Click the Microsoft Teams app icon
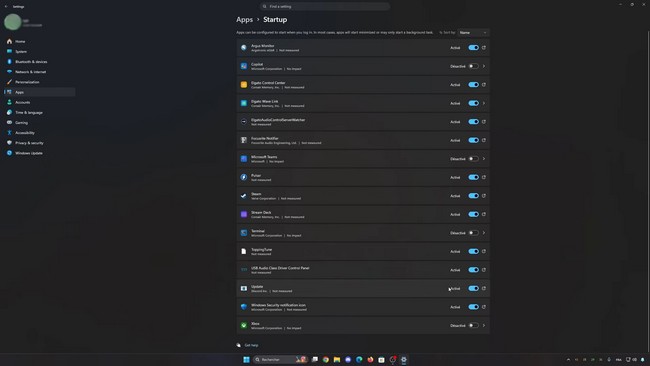This screenshot has height=366, width=650. 244,159
